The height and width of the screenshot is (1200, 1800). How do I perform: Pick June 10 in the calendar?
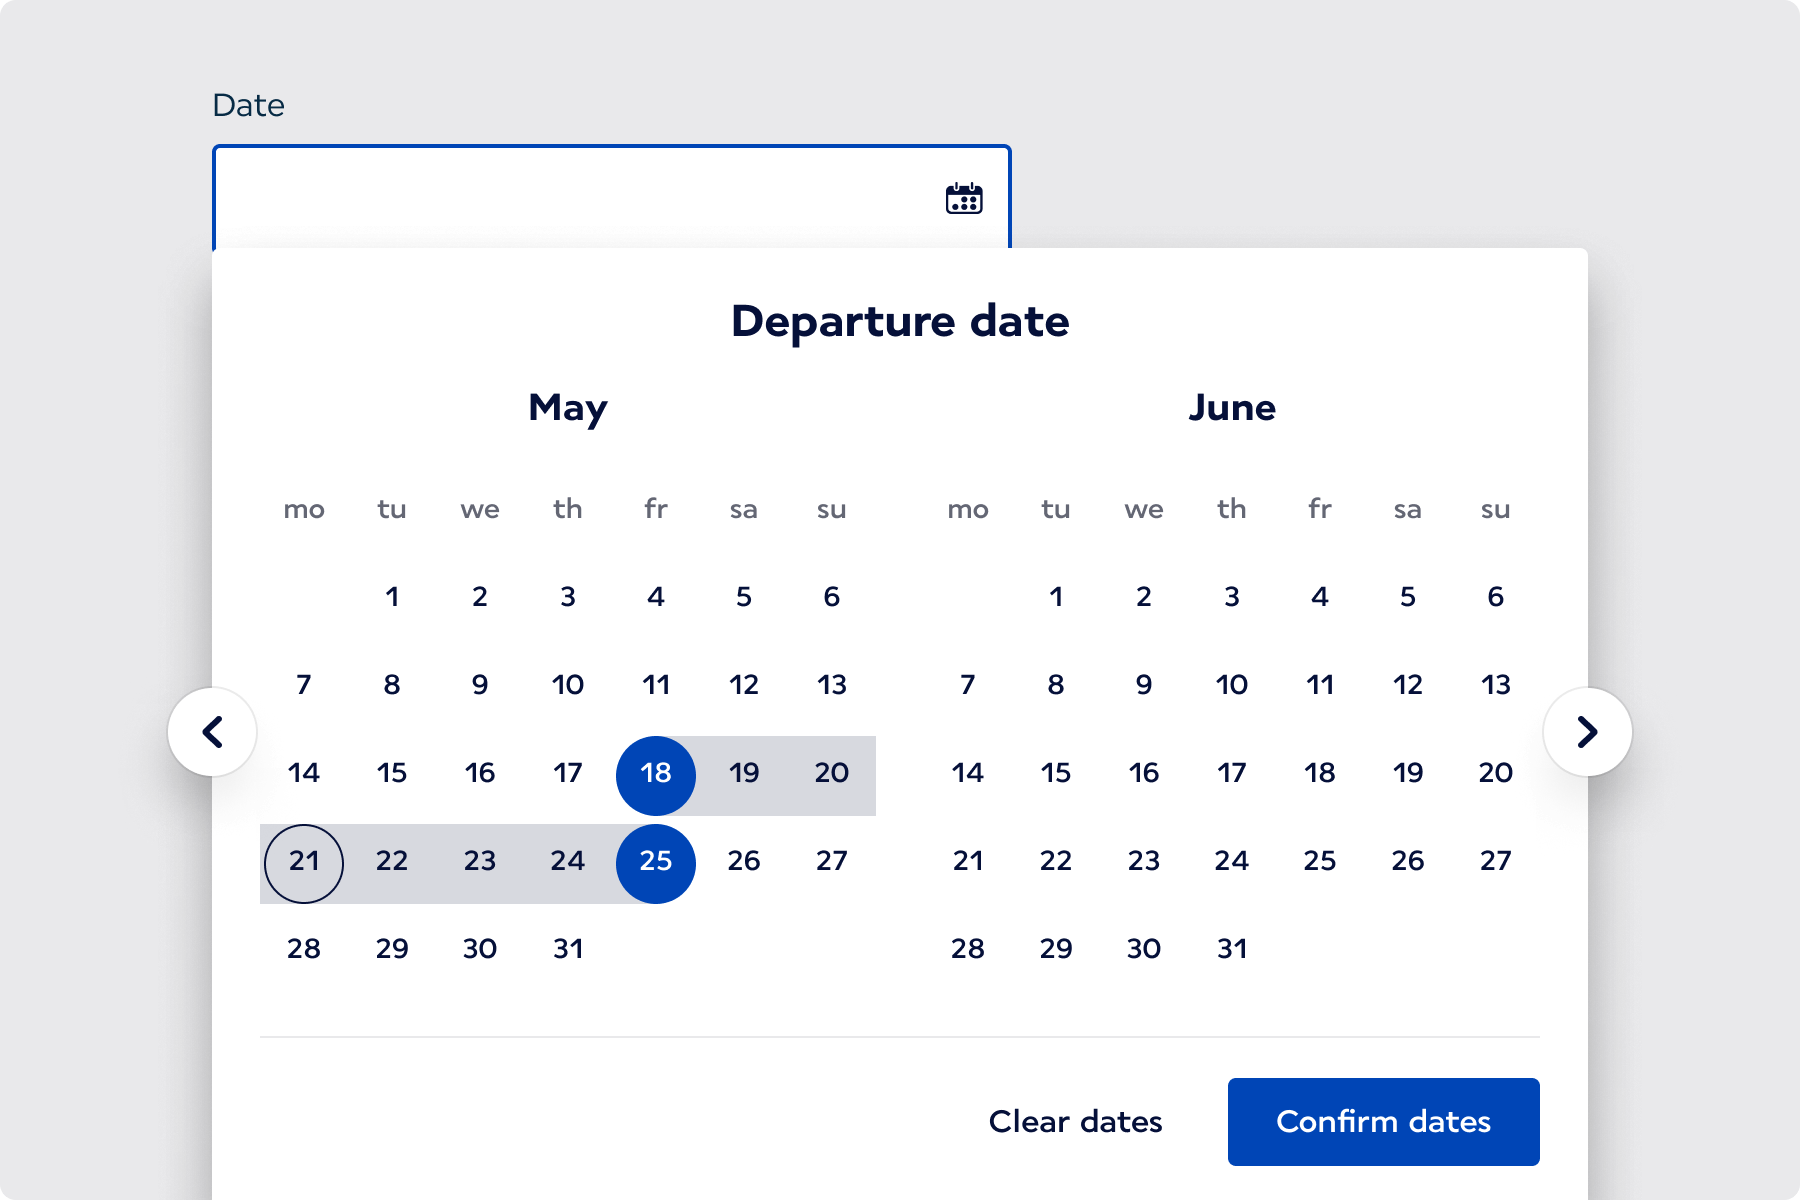pyautogui.click(x=1232, y=685)
